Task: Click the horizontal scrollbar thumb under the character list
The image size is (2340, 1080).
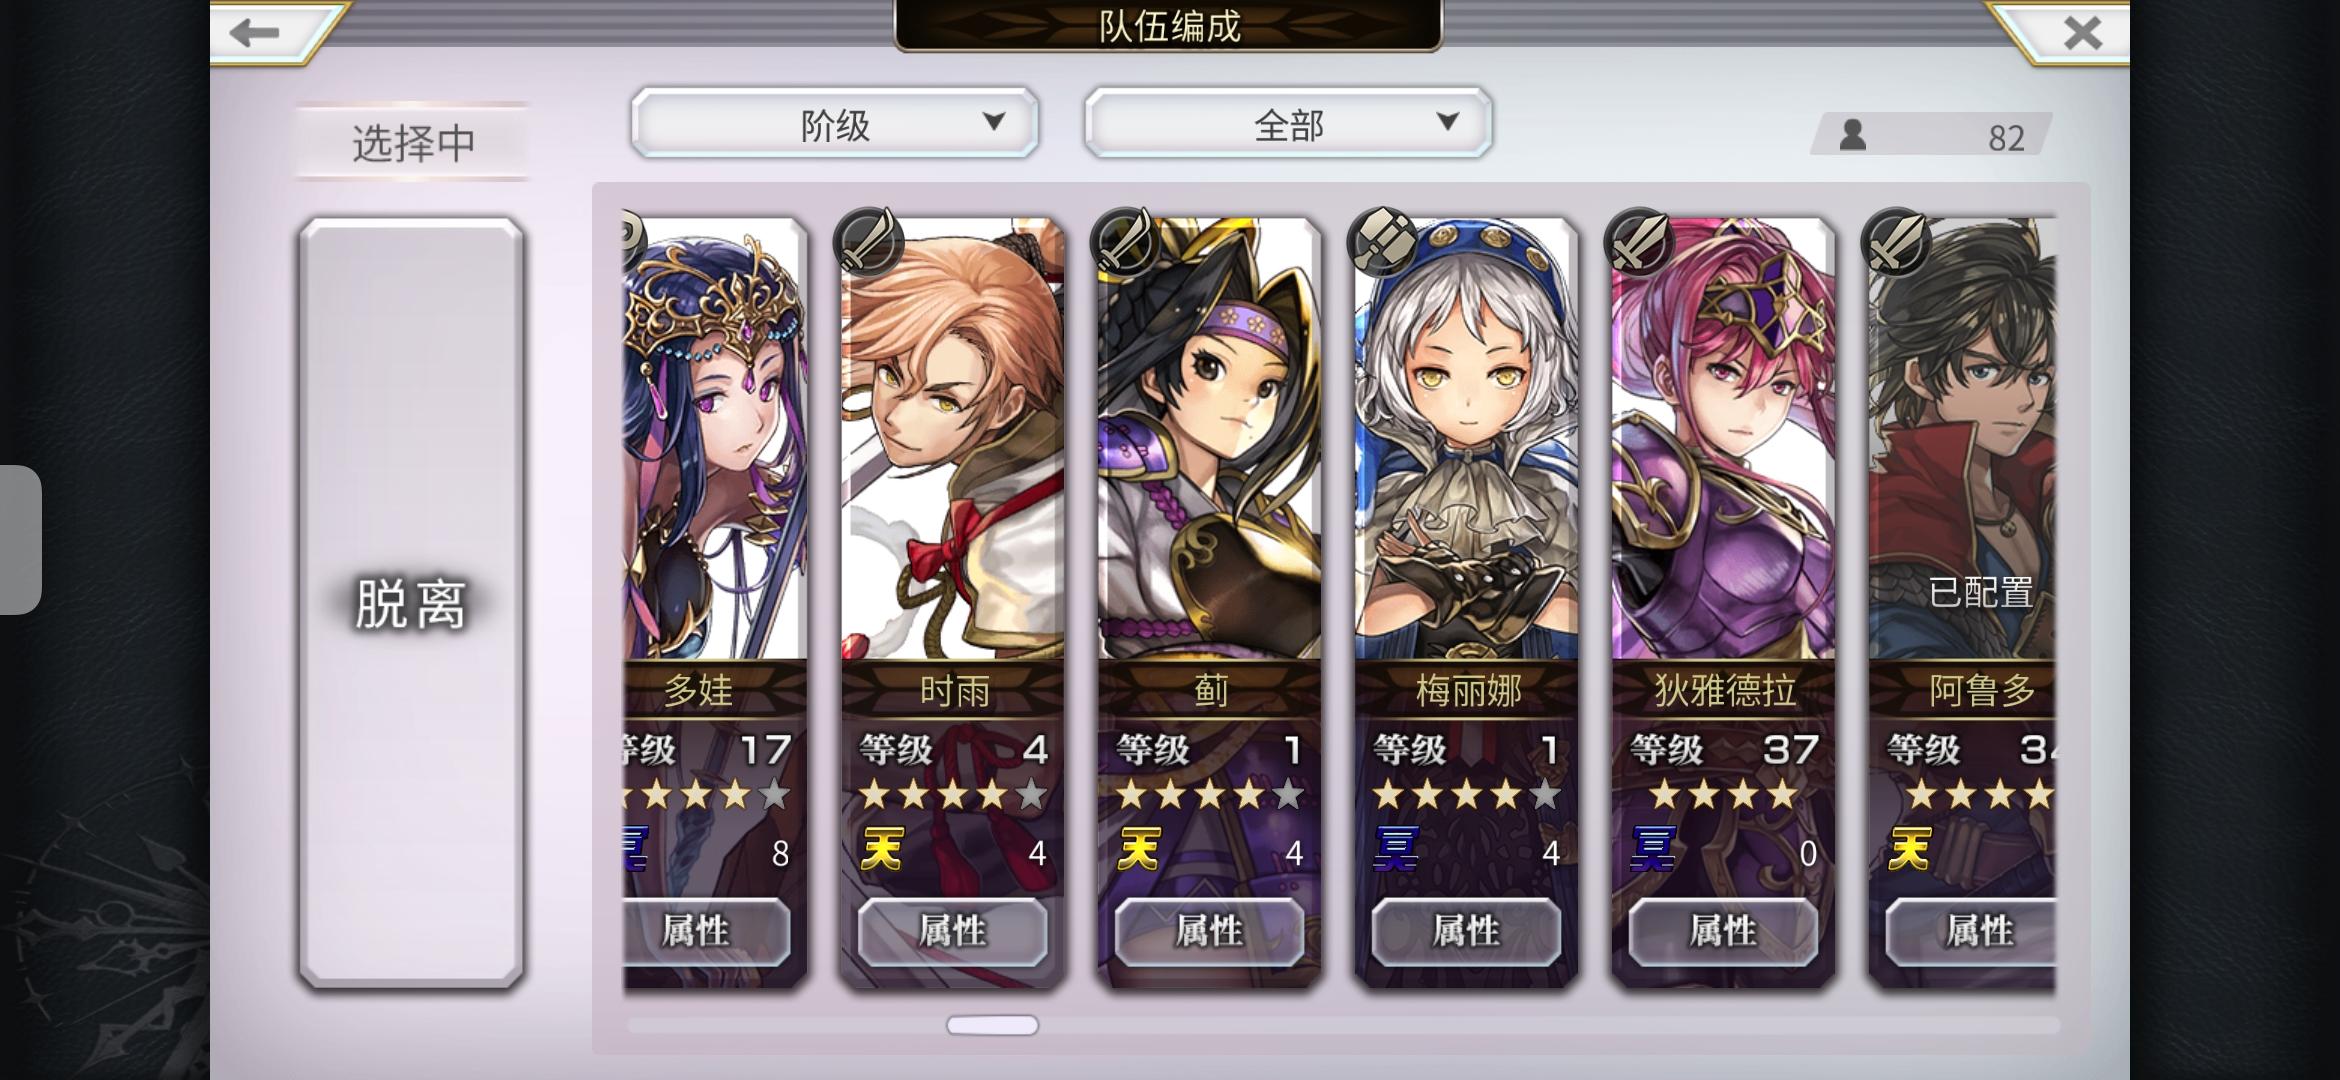Action: 992,1025
